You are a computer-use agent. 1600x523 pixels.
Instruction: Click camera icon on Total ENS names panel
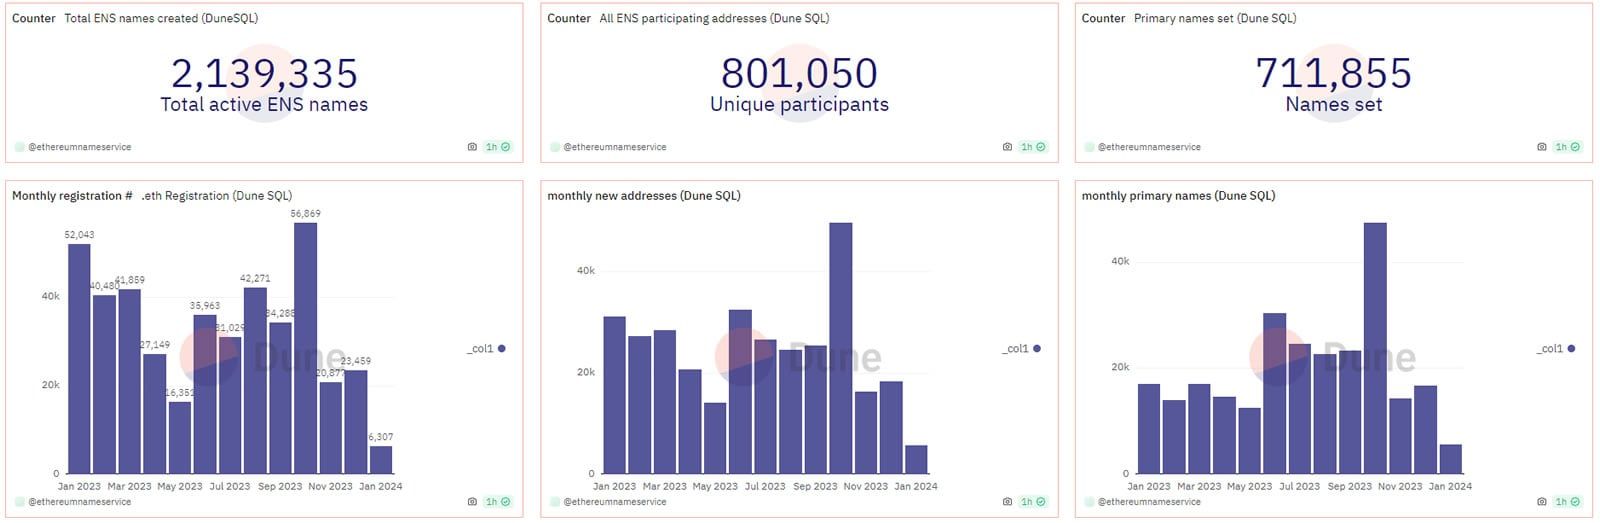pyautogui.click(x=472, y=147)
